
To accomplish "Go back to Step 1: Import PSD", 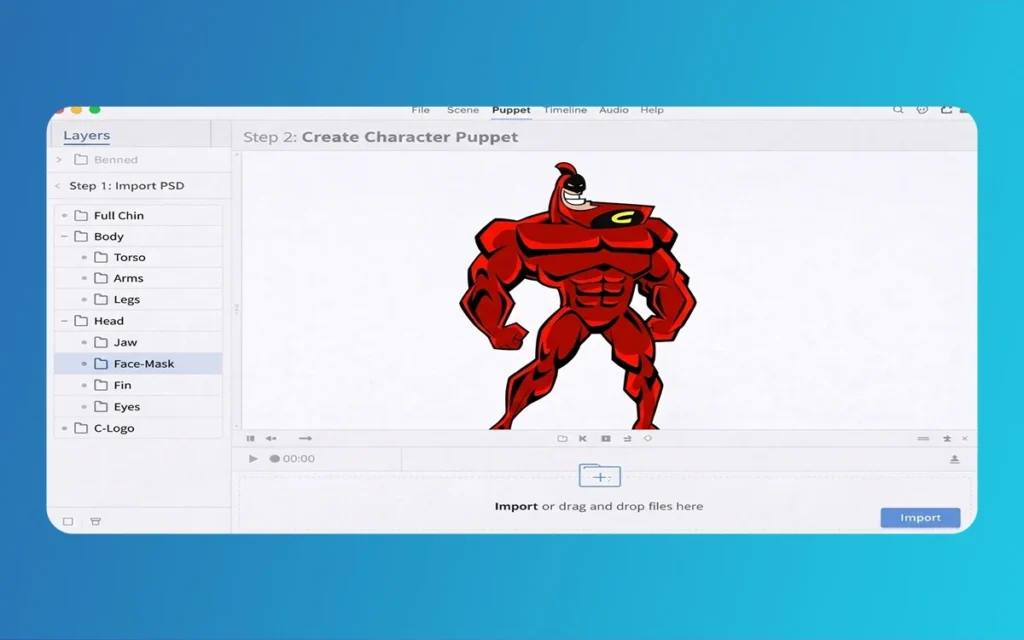I will pos(58,186).
